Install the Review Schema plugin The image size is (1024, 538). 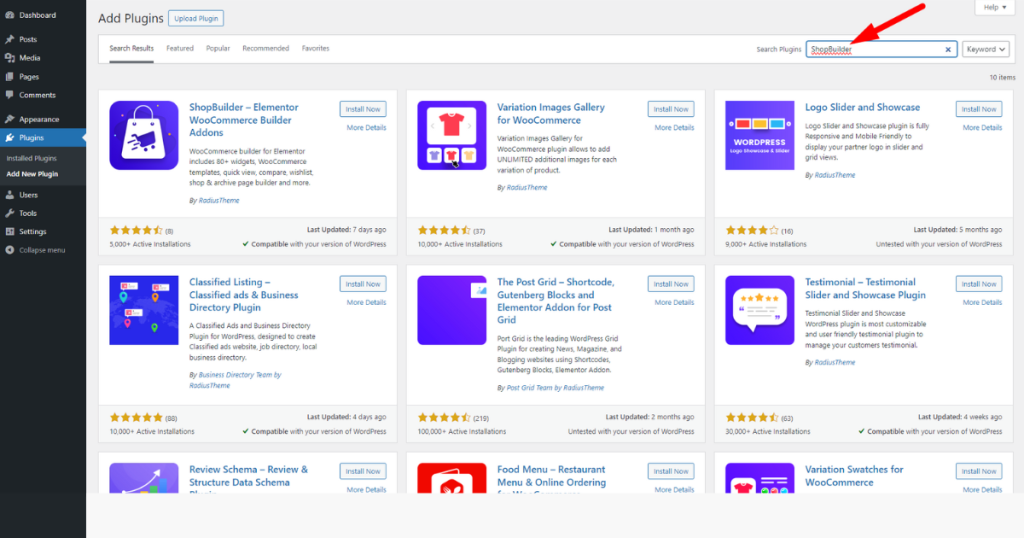click(363, 471)
